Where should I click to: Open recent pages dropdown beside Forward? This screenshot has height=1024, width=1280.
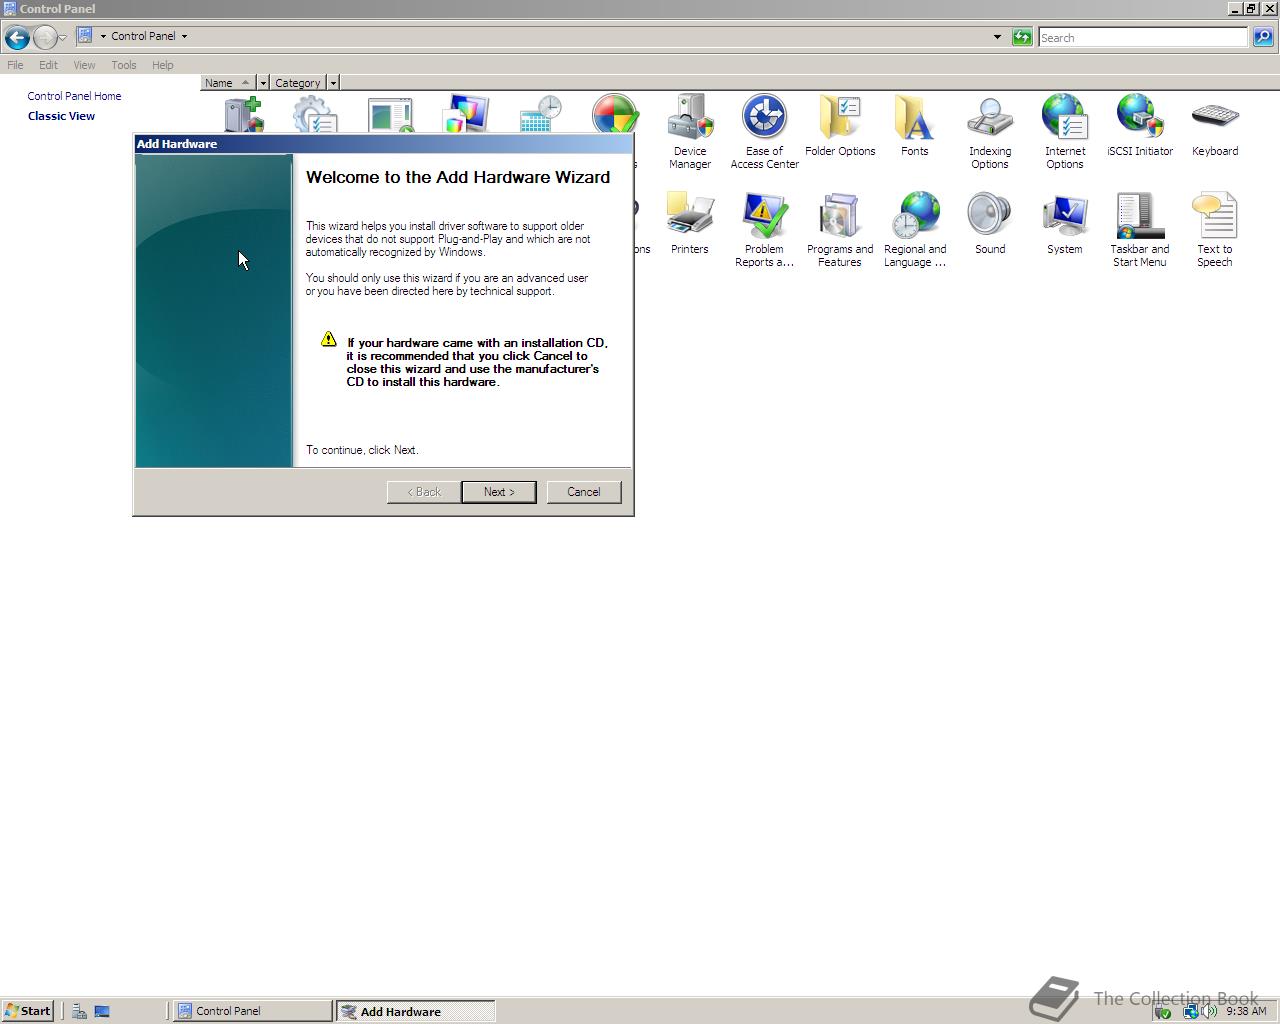pos(62,38)
